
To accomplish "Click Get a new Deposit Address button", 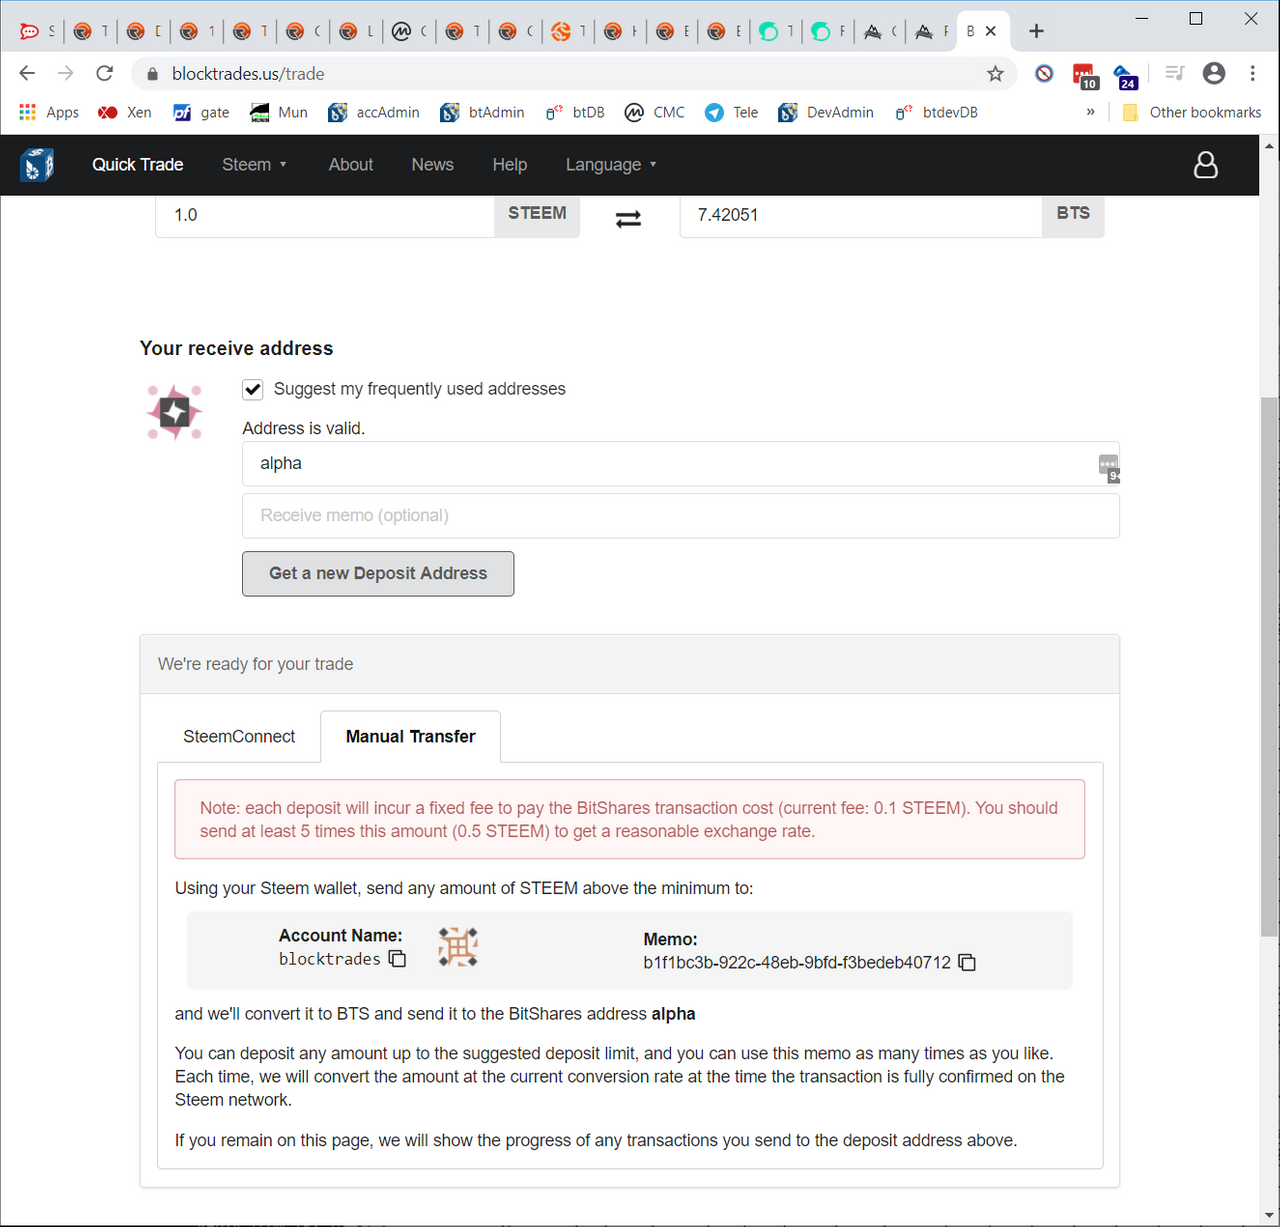I will click(x=378, y=574).
